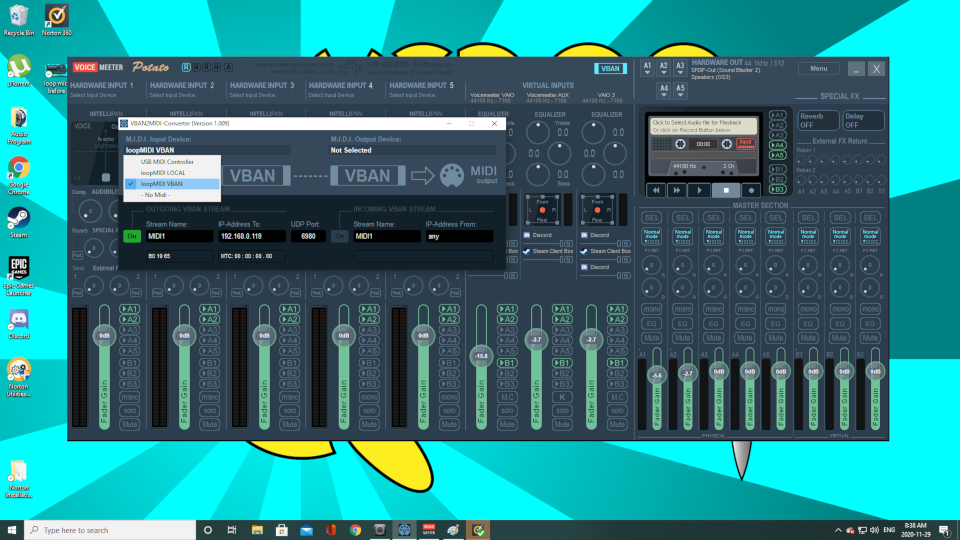960x540 pixels.
Task: Toggle outgoing VBAN stream On button
Action: pos(132,236)
